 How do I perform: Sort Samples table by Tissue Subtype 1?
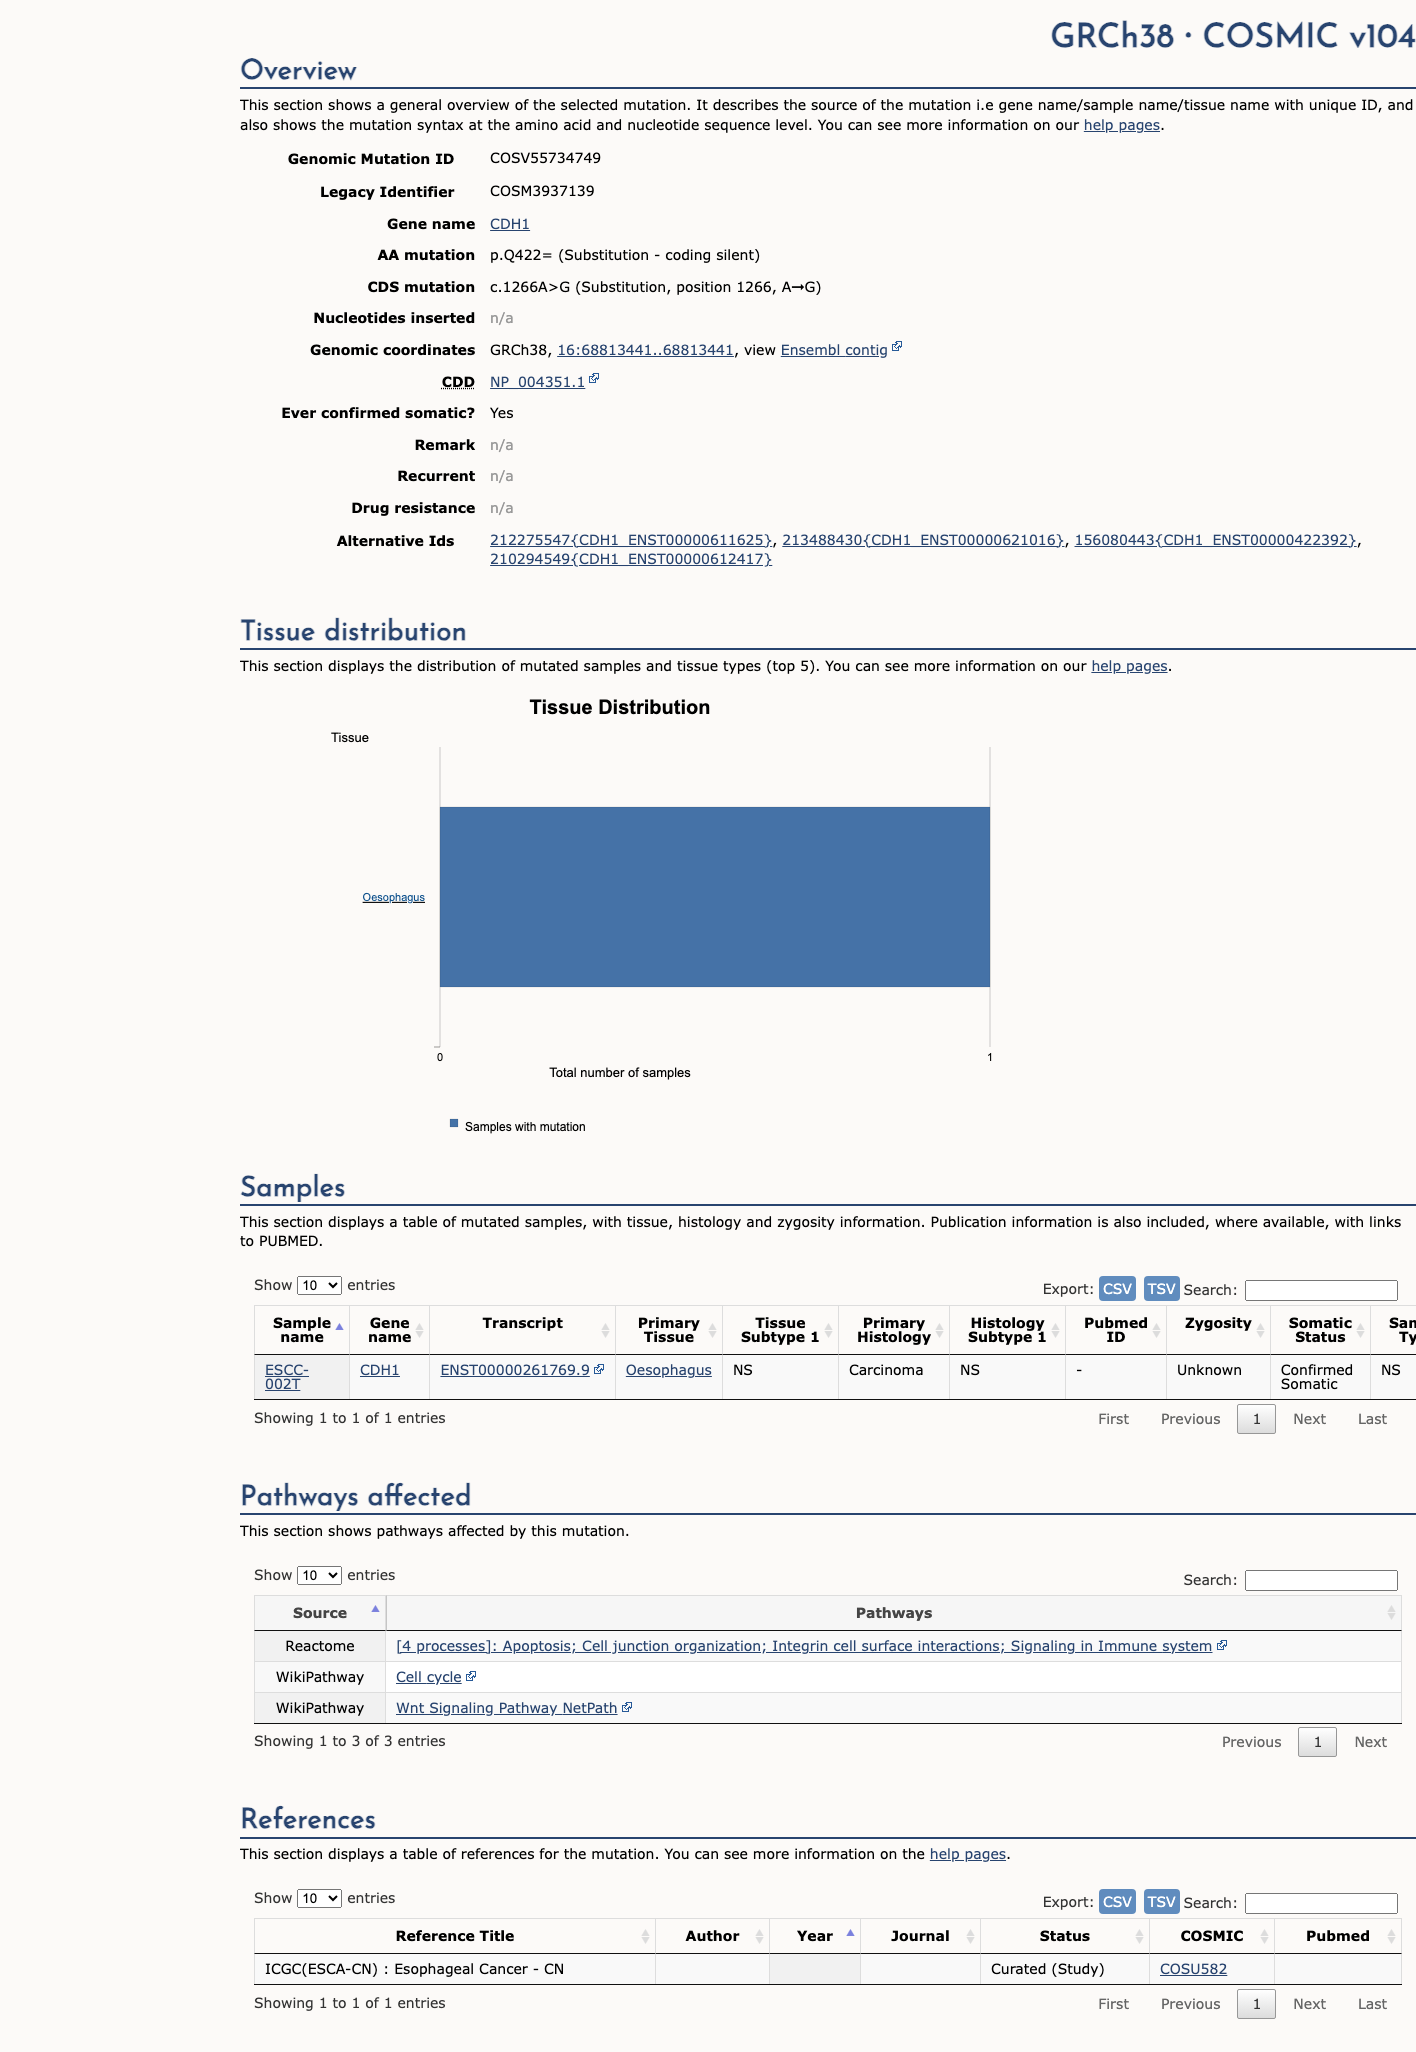[x=780, y=1330]
